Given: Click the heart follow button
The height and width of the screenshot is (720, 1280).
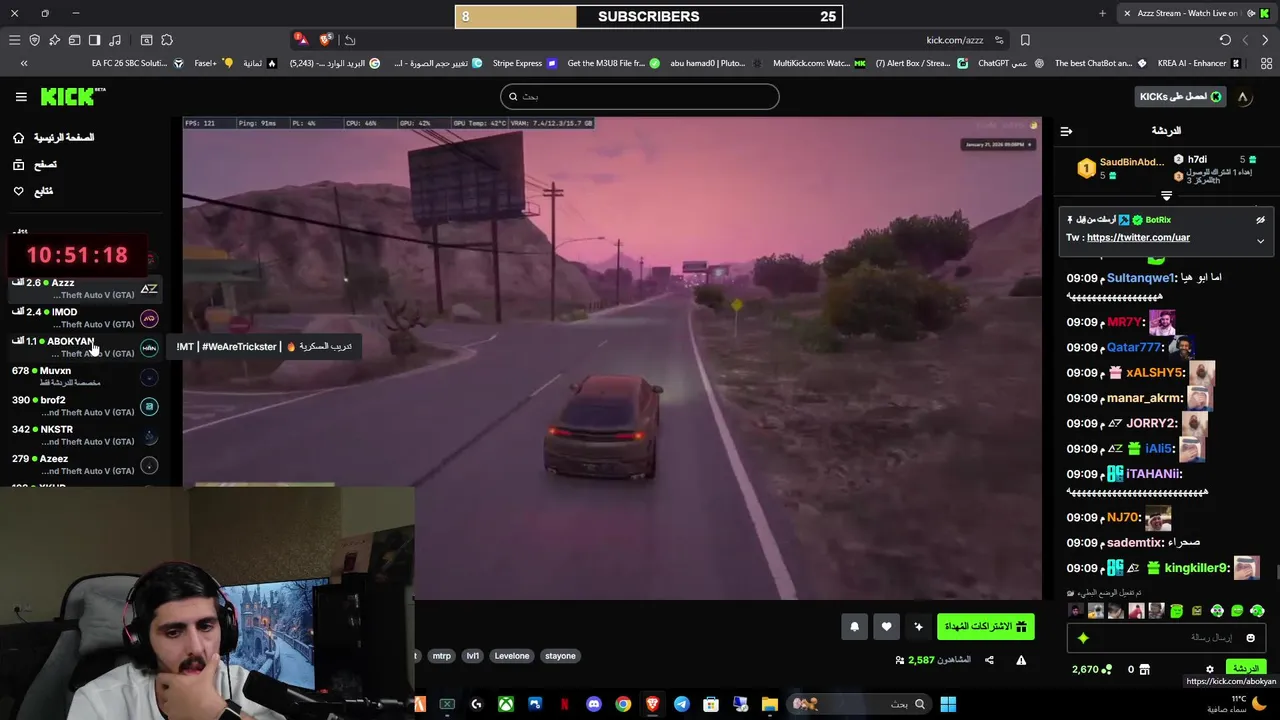Looking at the screenshot, I should pos(886,627).
